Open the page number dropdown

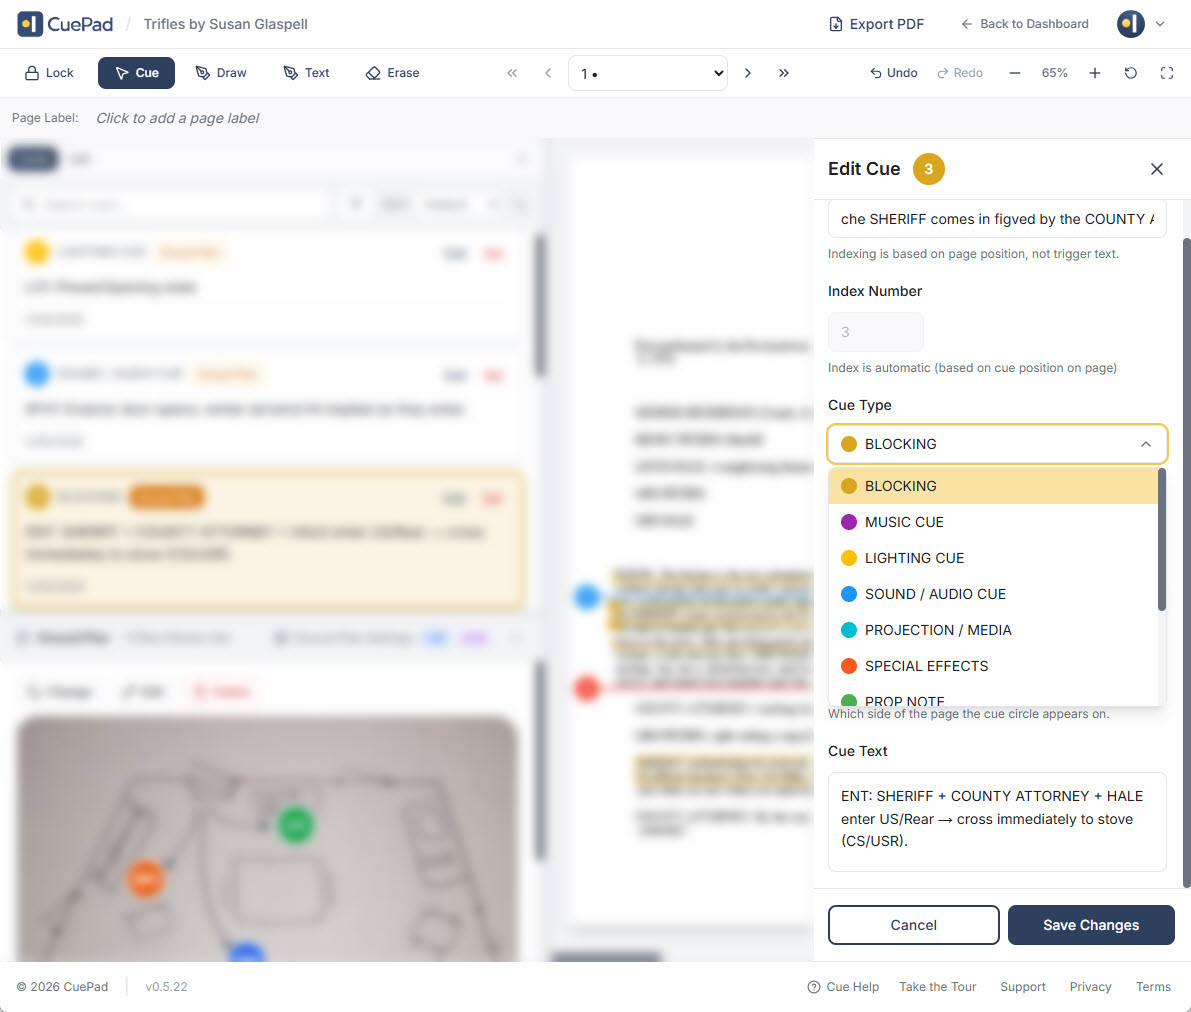point(648,73)
